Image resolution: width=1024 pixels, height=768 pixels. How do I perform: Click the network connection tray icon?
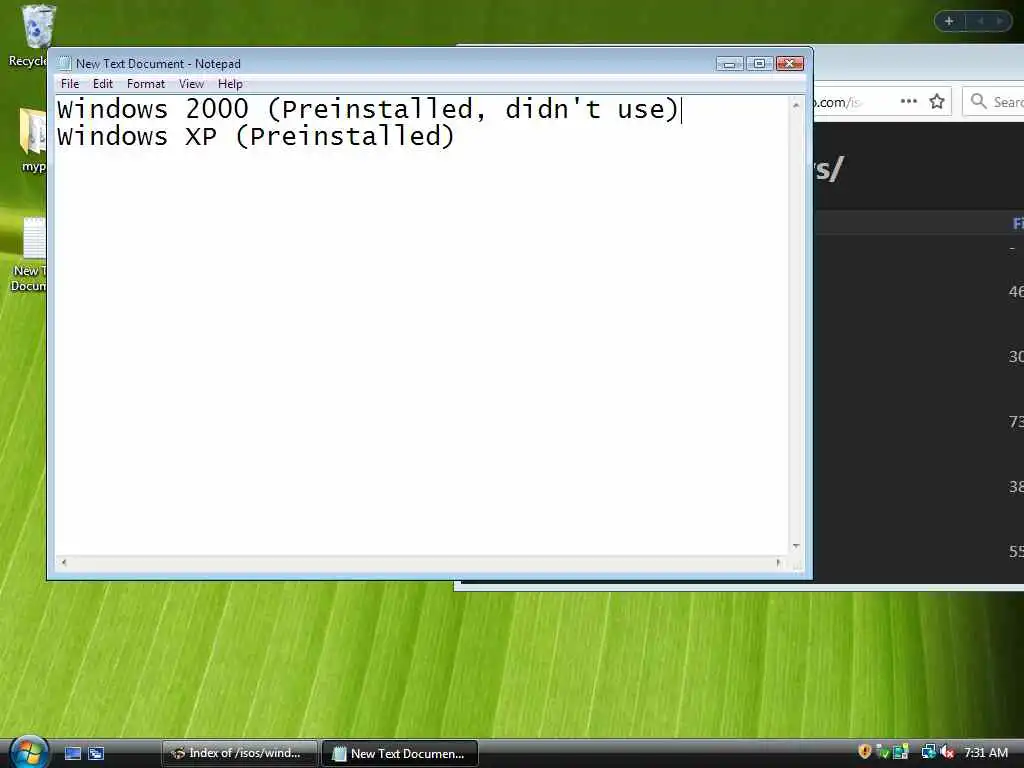click(x=928, y=752)
